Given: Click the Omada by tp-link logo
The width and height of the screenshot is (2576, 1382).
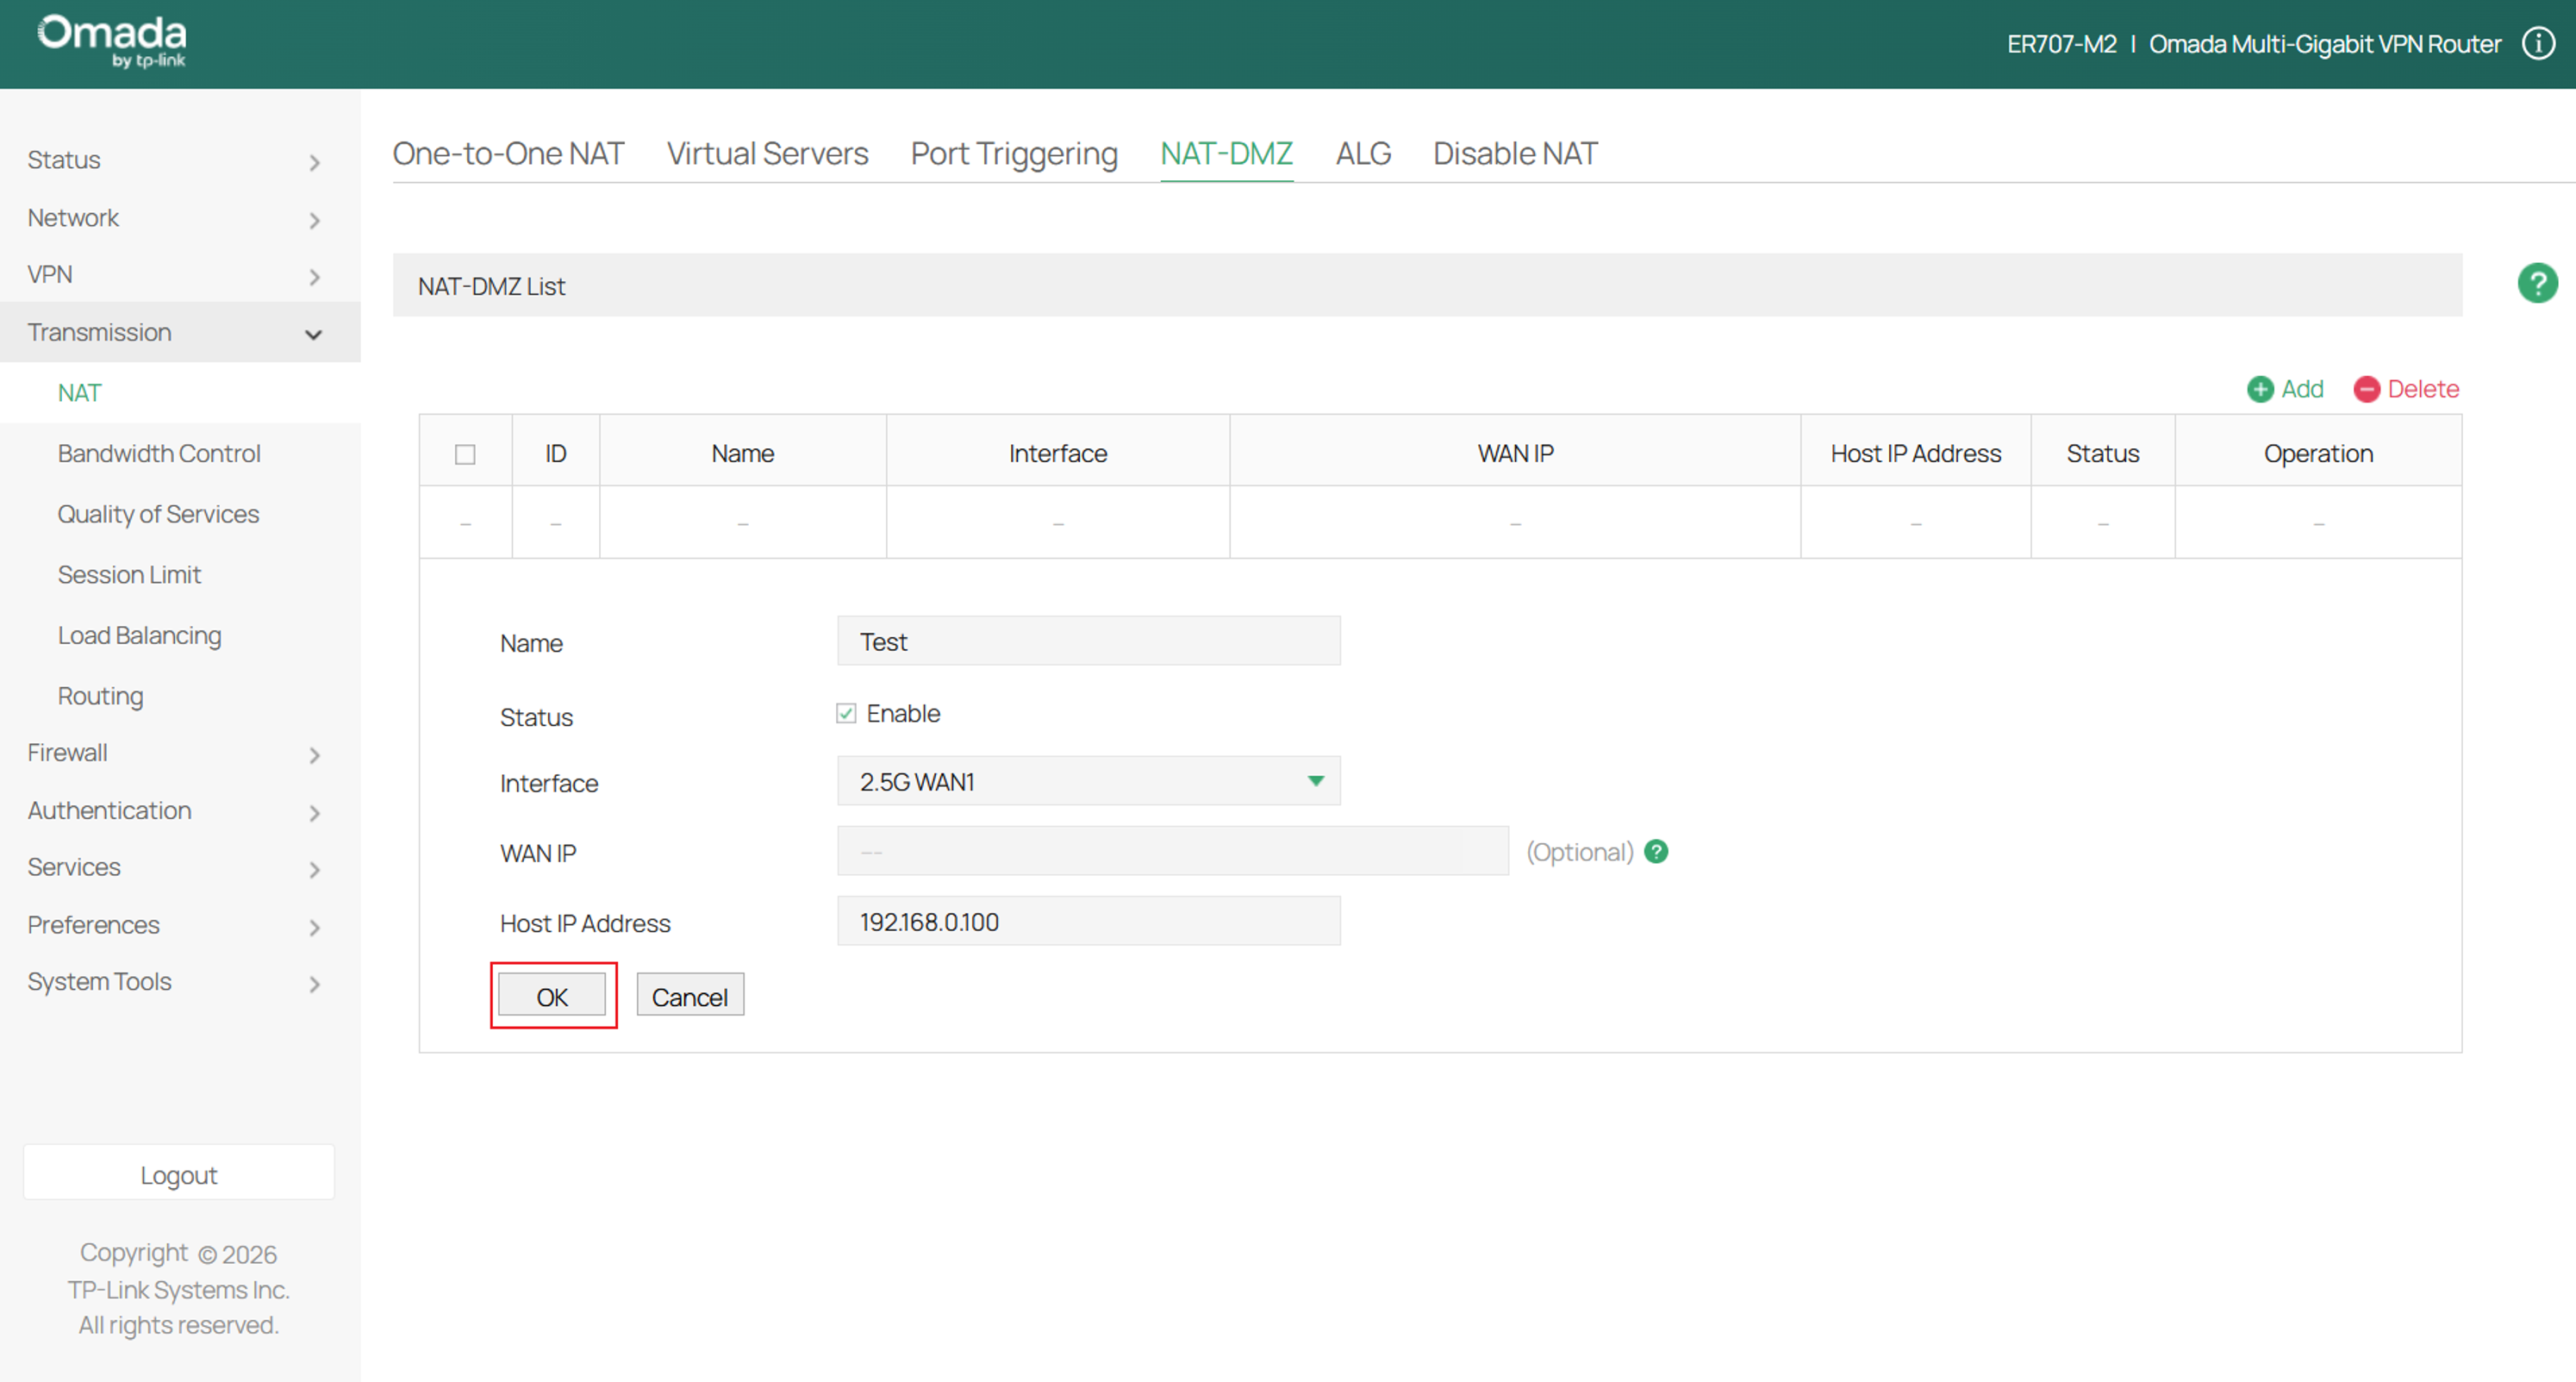Looking at the screenshot, I should 112,41.
